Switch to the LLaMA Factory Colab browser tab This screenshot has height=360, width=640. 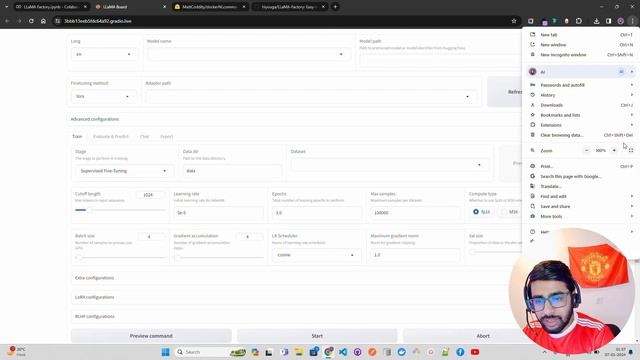51,7
